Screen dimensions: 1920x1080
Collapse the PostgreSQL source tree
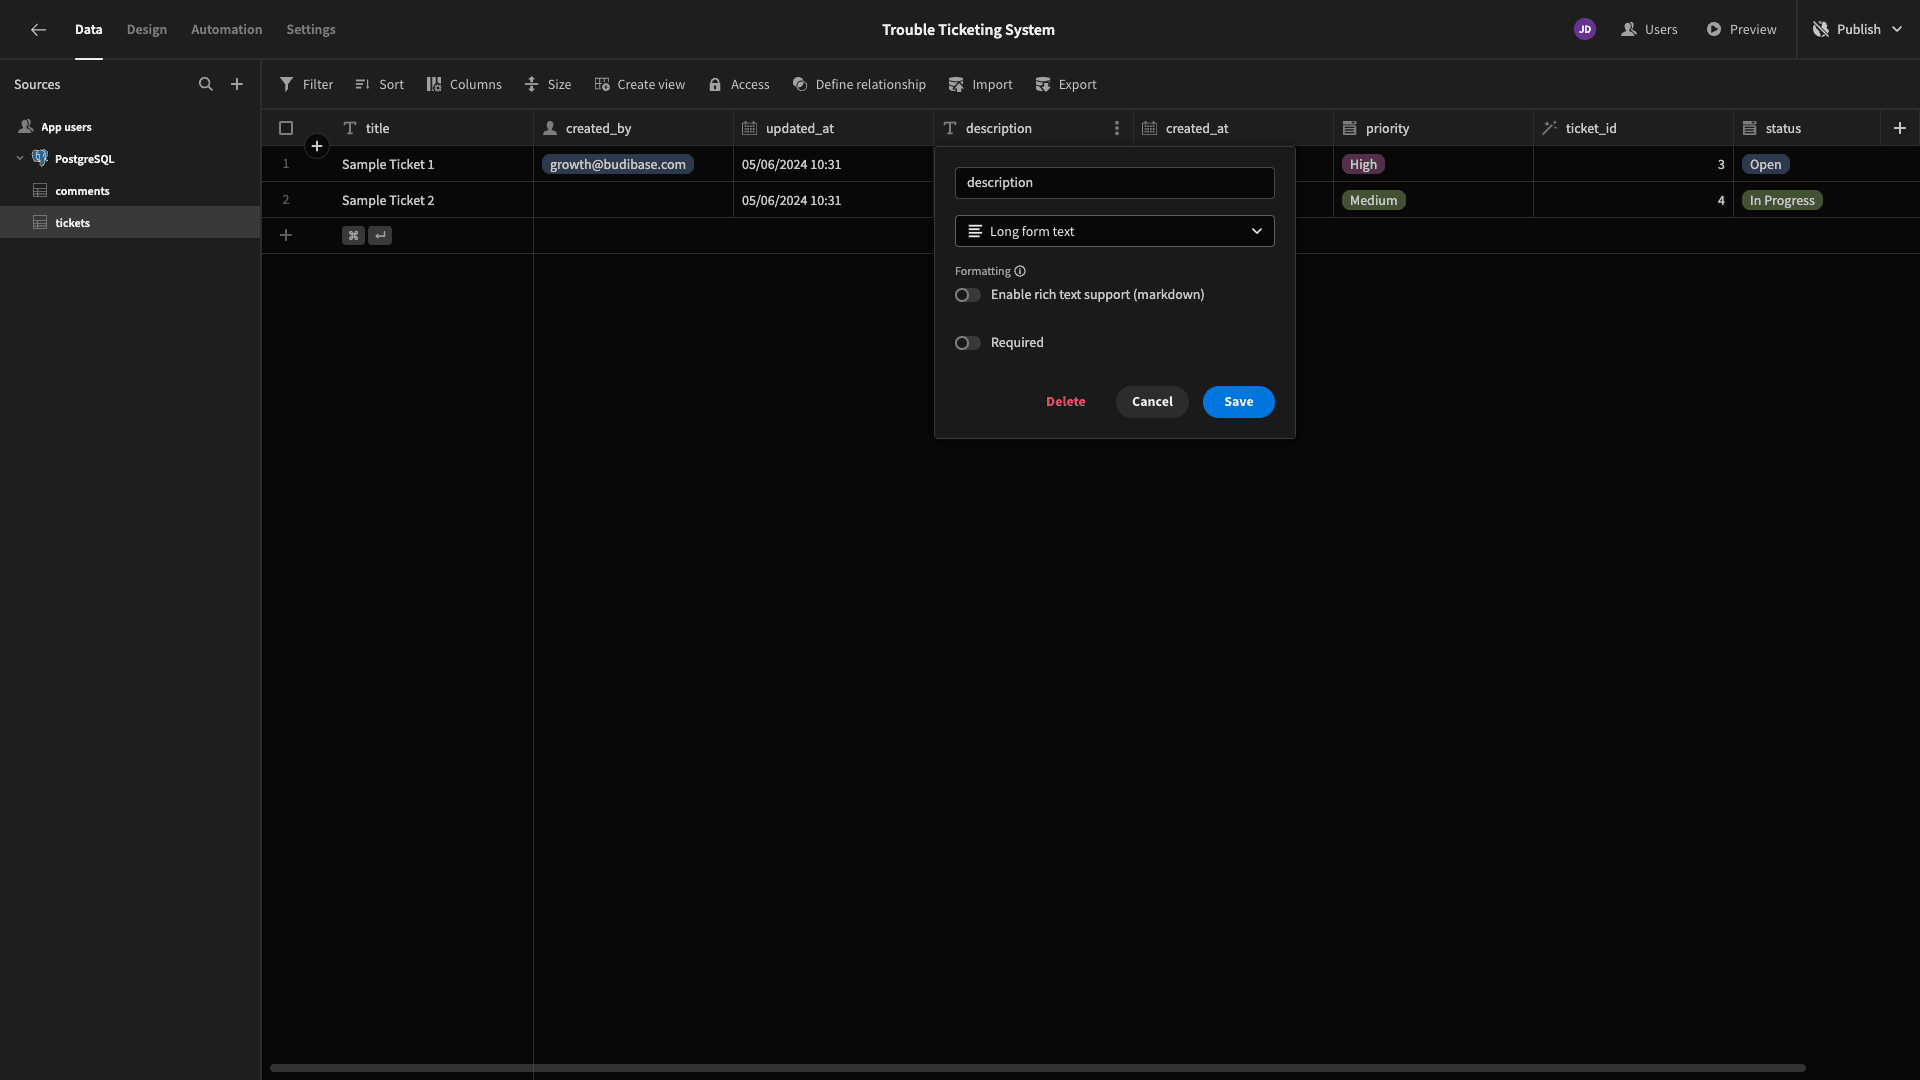pyautogui.click(x=20, y=159)
